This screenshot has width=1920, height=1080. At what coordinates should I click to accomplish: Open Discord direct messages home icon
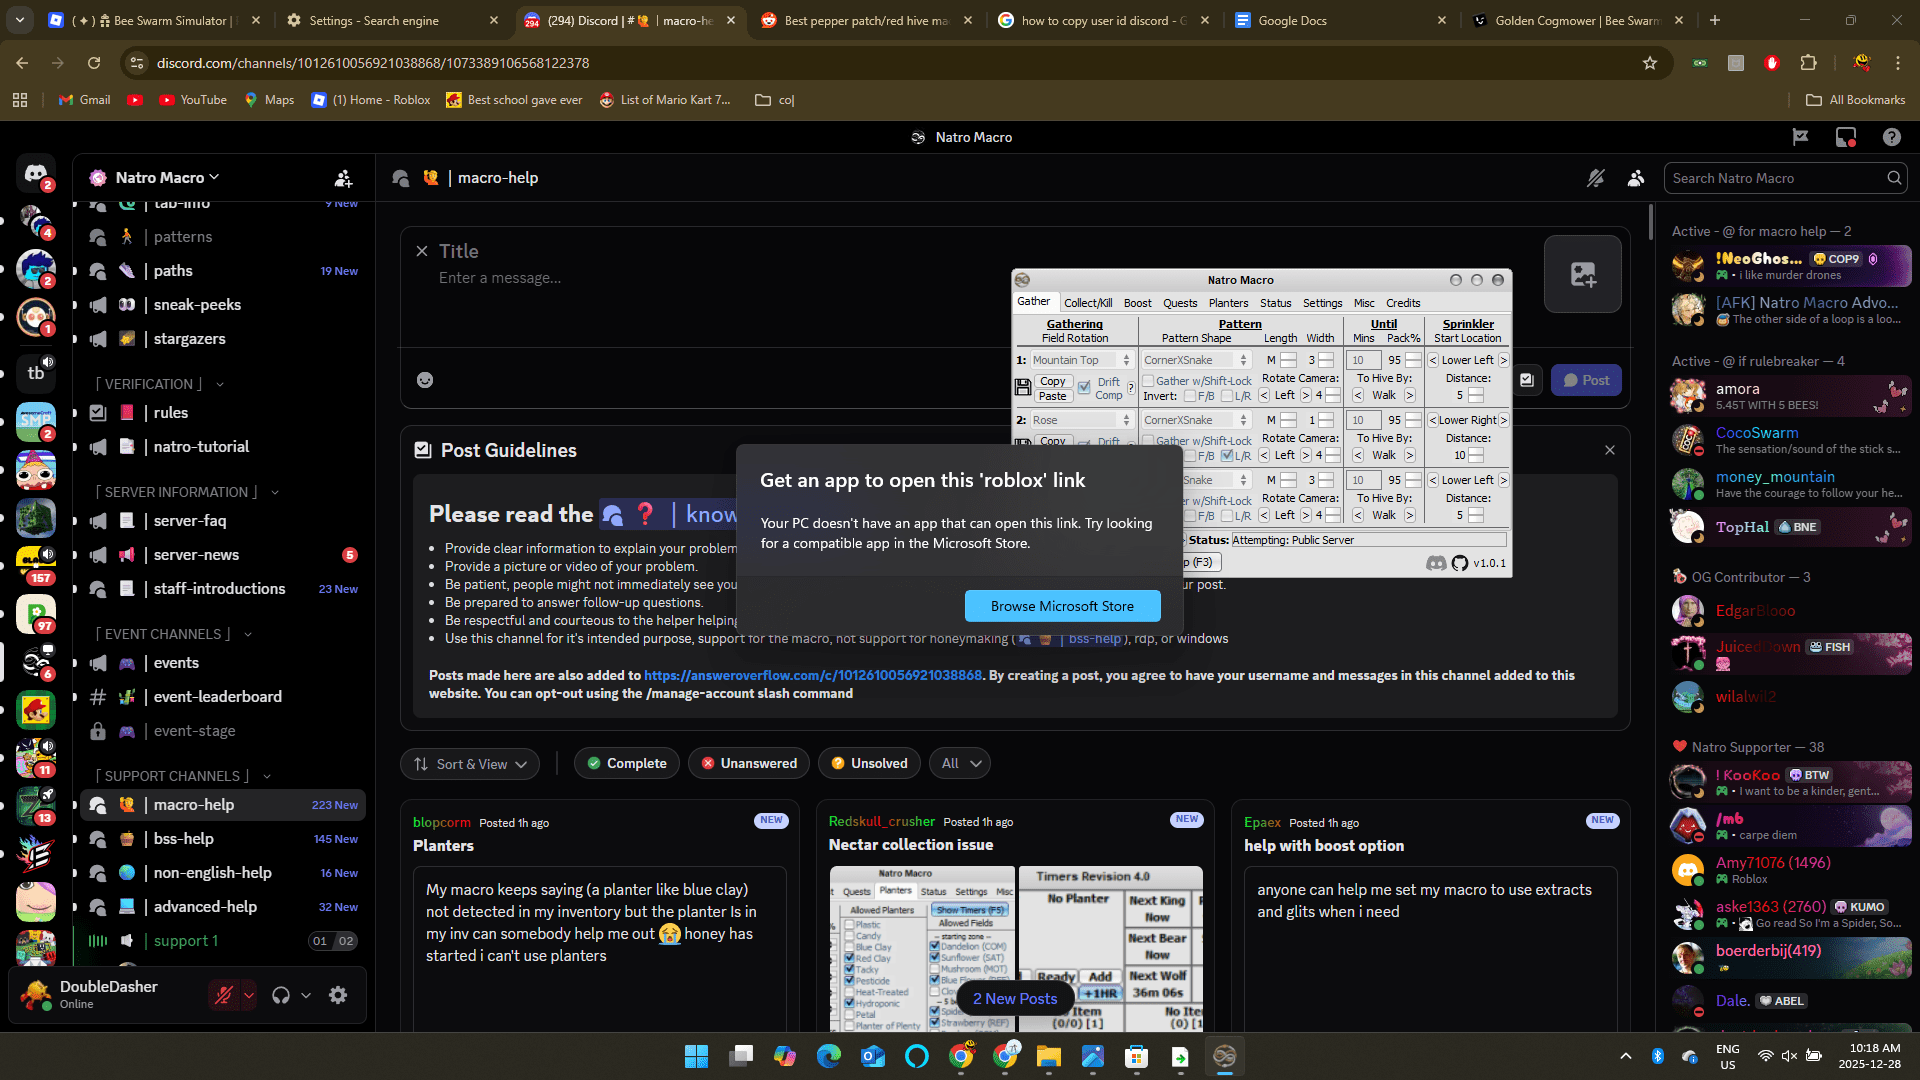click(x=36, y=176)
